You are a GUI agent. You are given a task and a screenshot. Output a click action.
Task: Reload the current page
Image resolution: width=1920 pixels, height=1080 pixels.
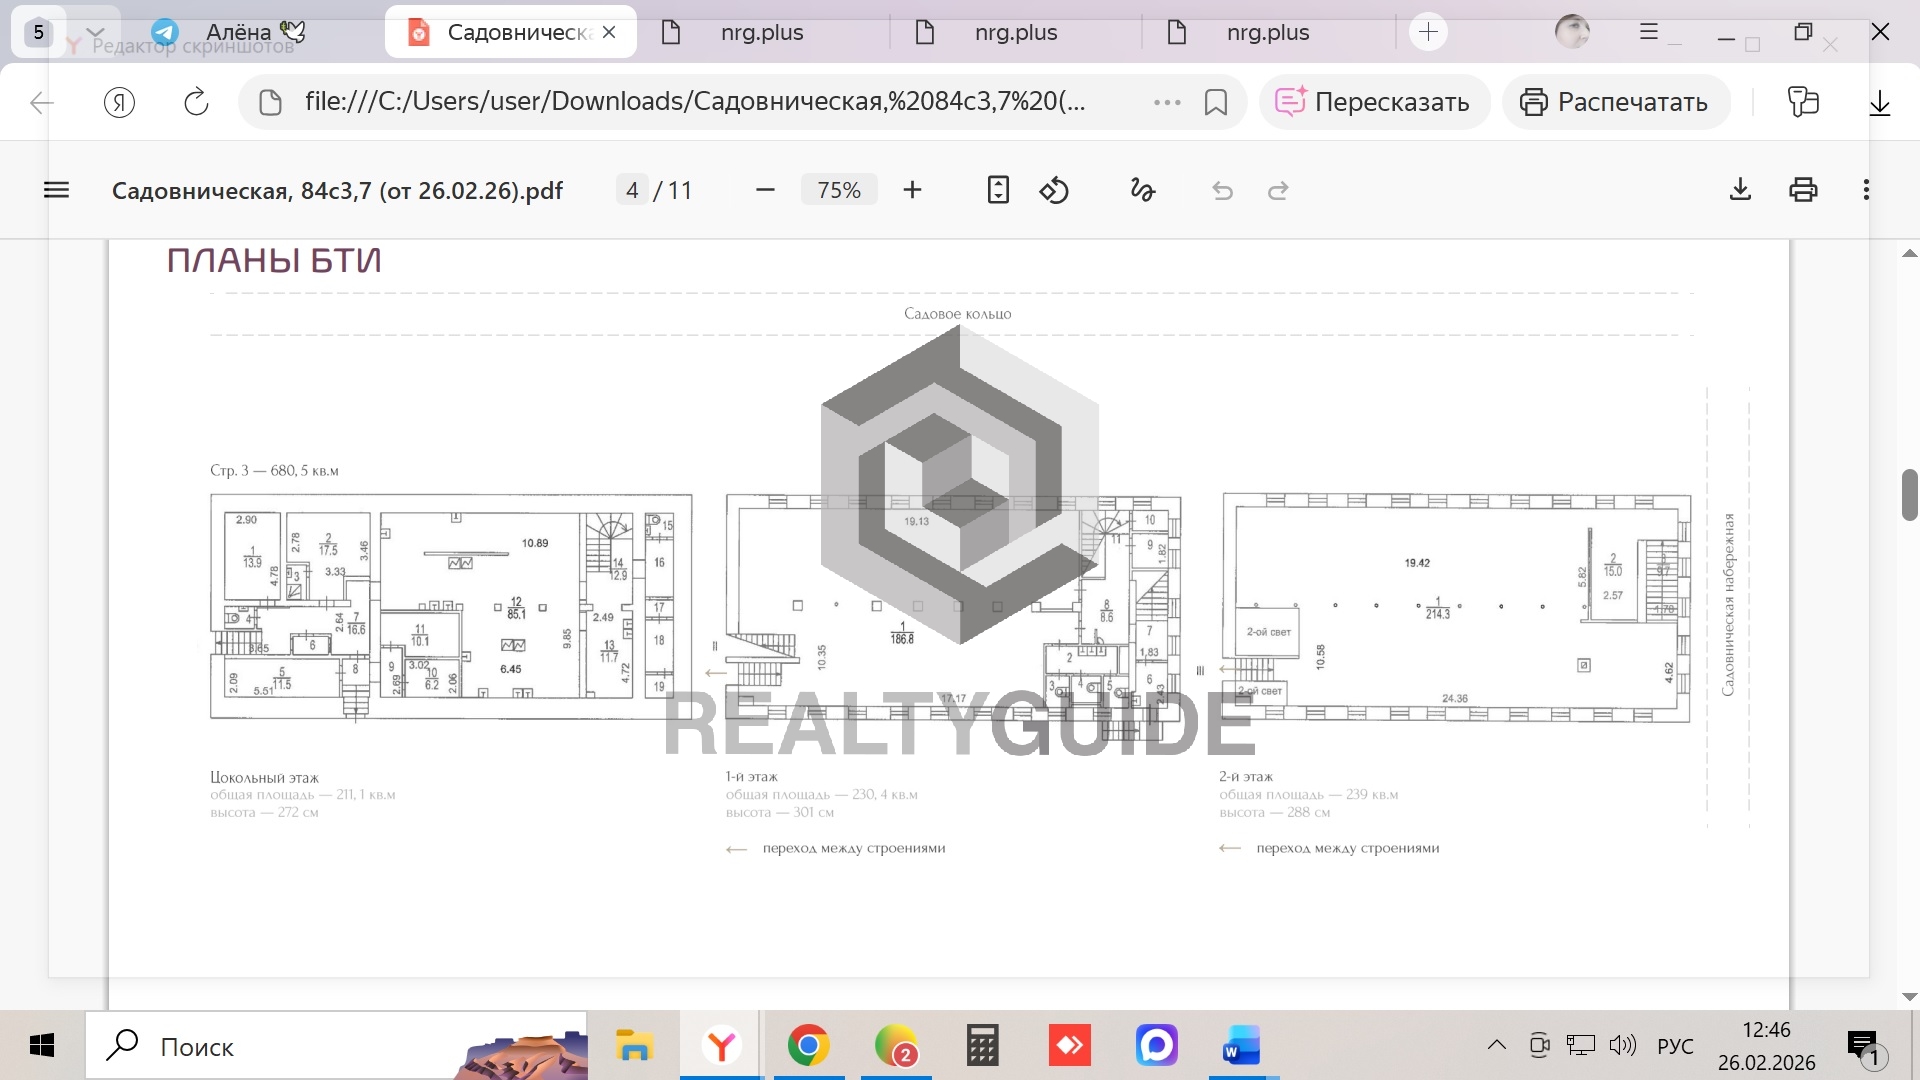196,102
